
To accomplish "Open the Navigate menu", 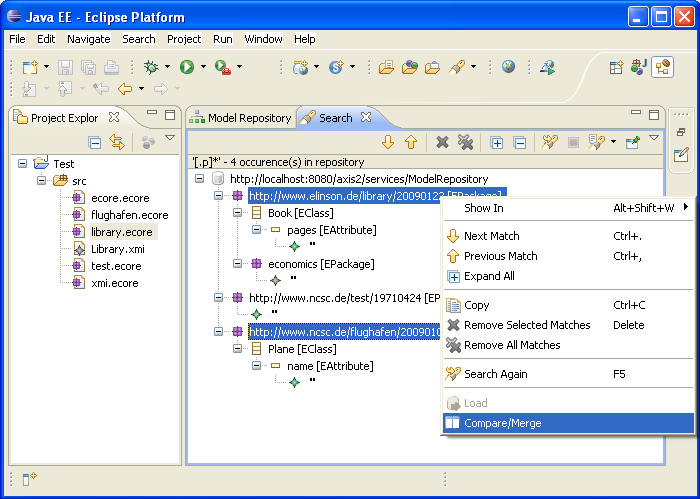I will pyautogui.click(x=89, y=39).
